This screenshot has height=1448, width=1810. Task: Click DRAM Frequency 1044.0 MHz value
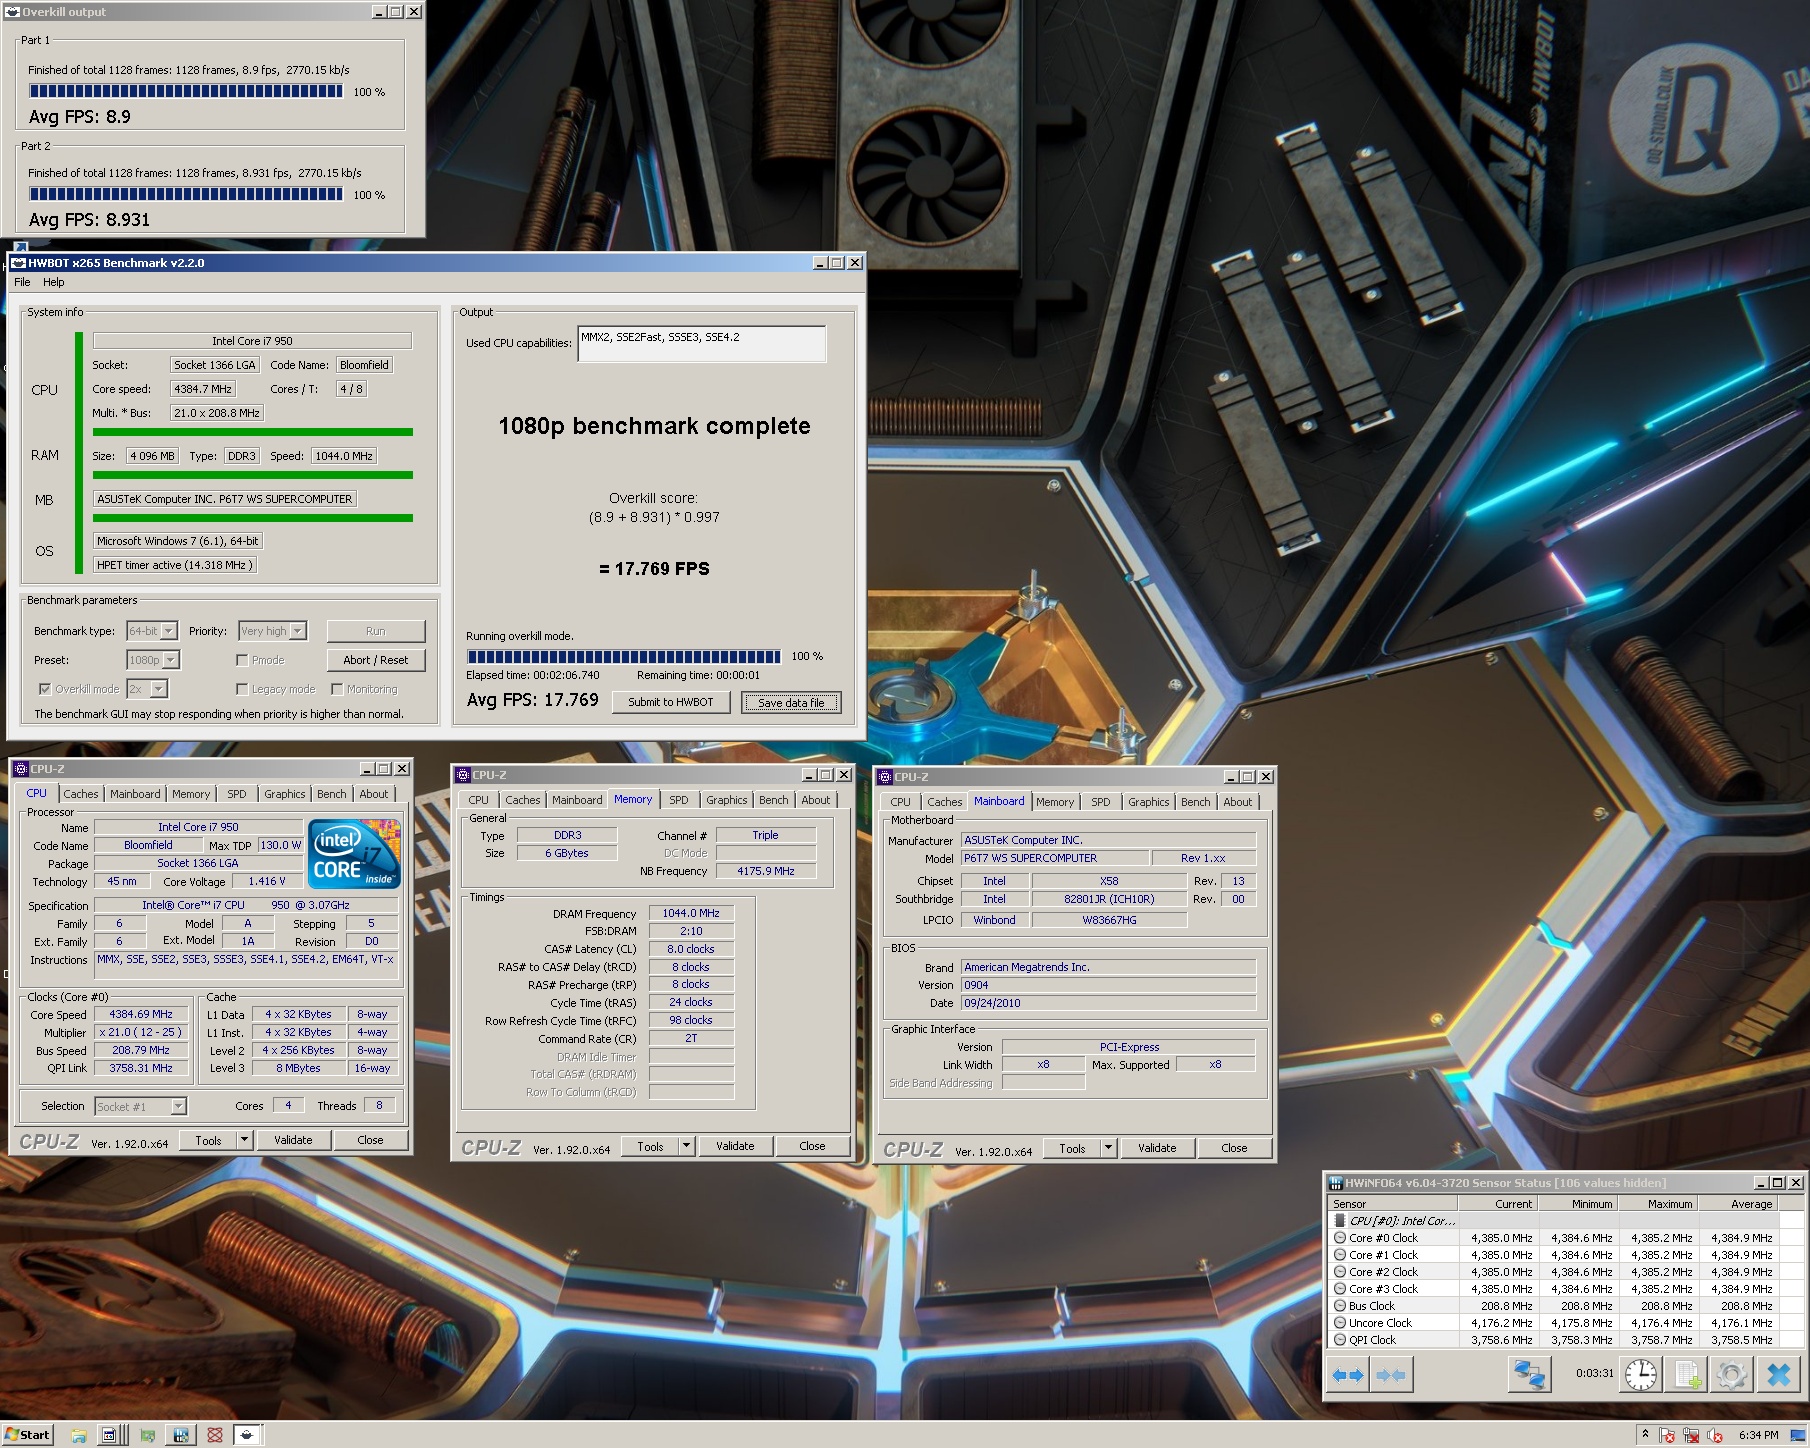691,913
